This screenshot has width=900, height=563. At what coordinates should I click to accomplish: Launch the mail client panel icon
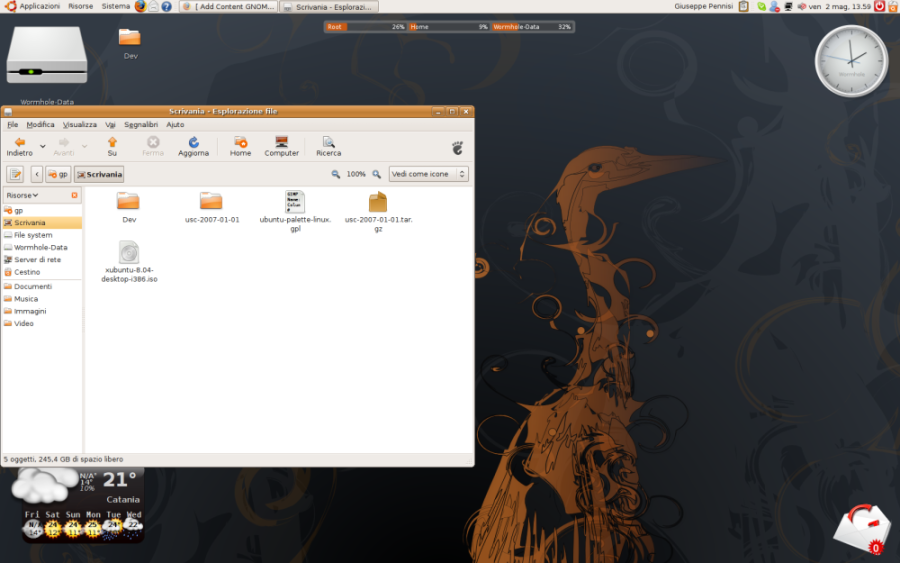tap(153, 6)
